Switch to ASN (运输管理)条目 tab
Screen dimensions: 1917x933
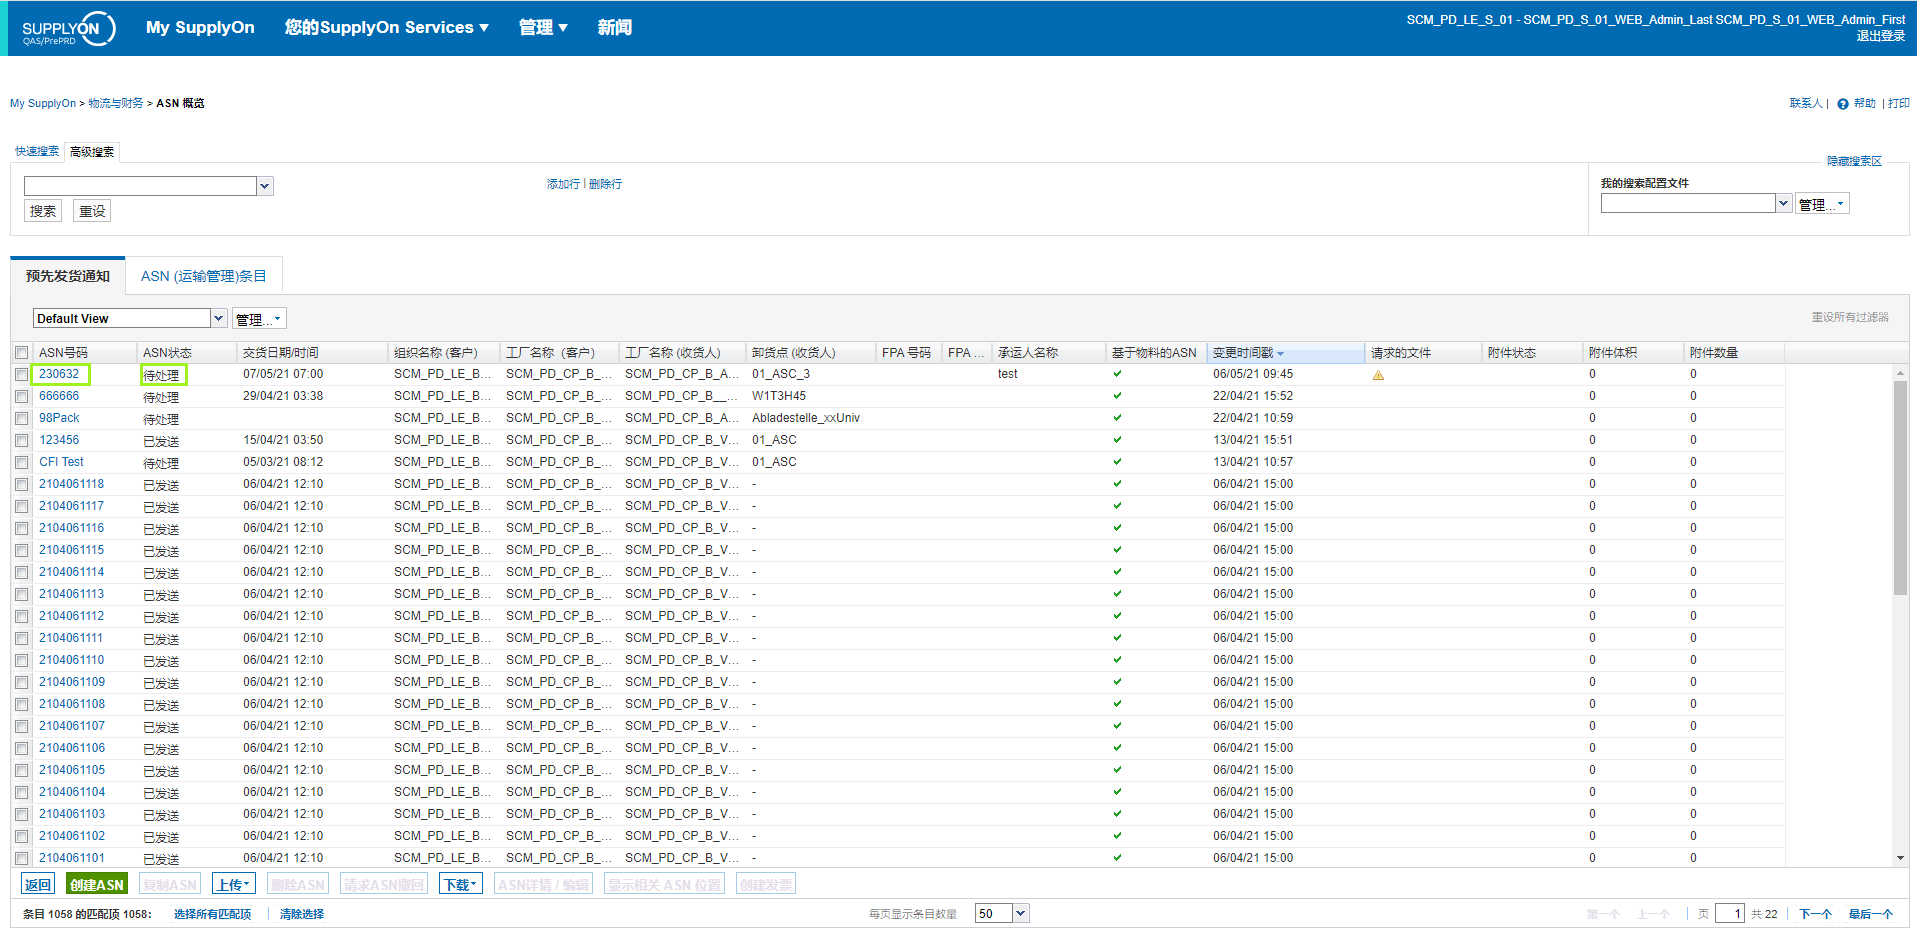(204, 276)
